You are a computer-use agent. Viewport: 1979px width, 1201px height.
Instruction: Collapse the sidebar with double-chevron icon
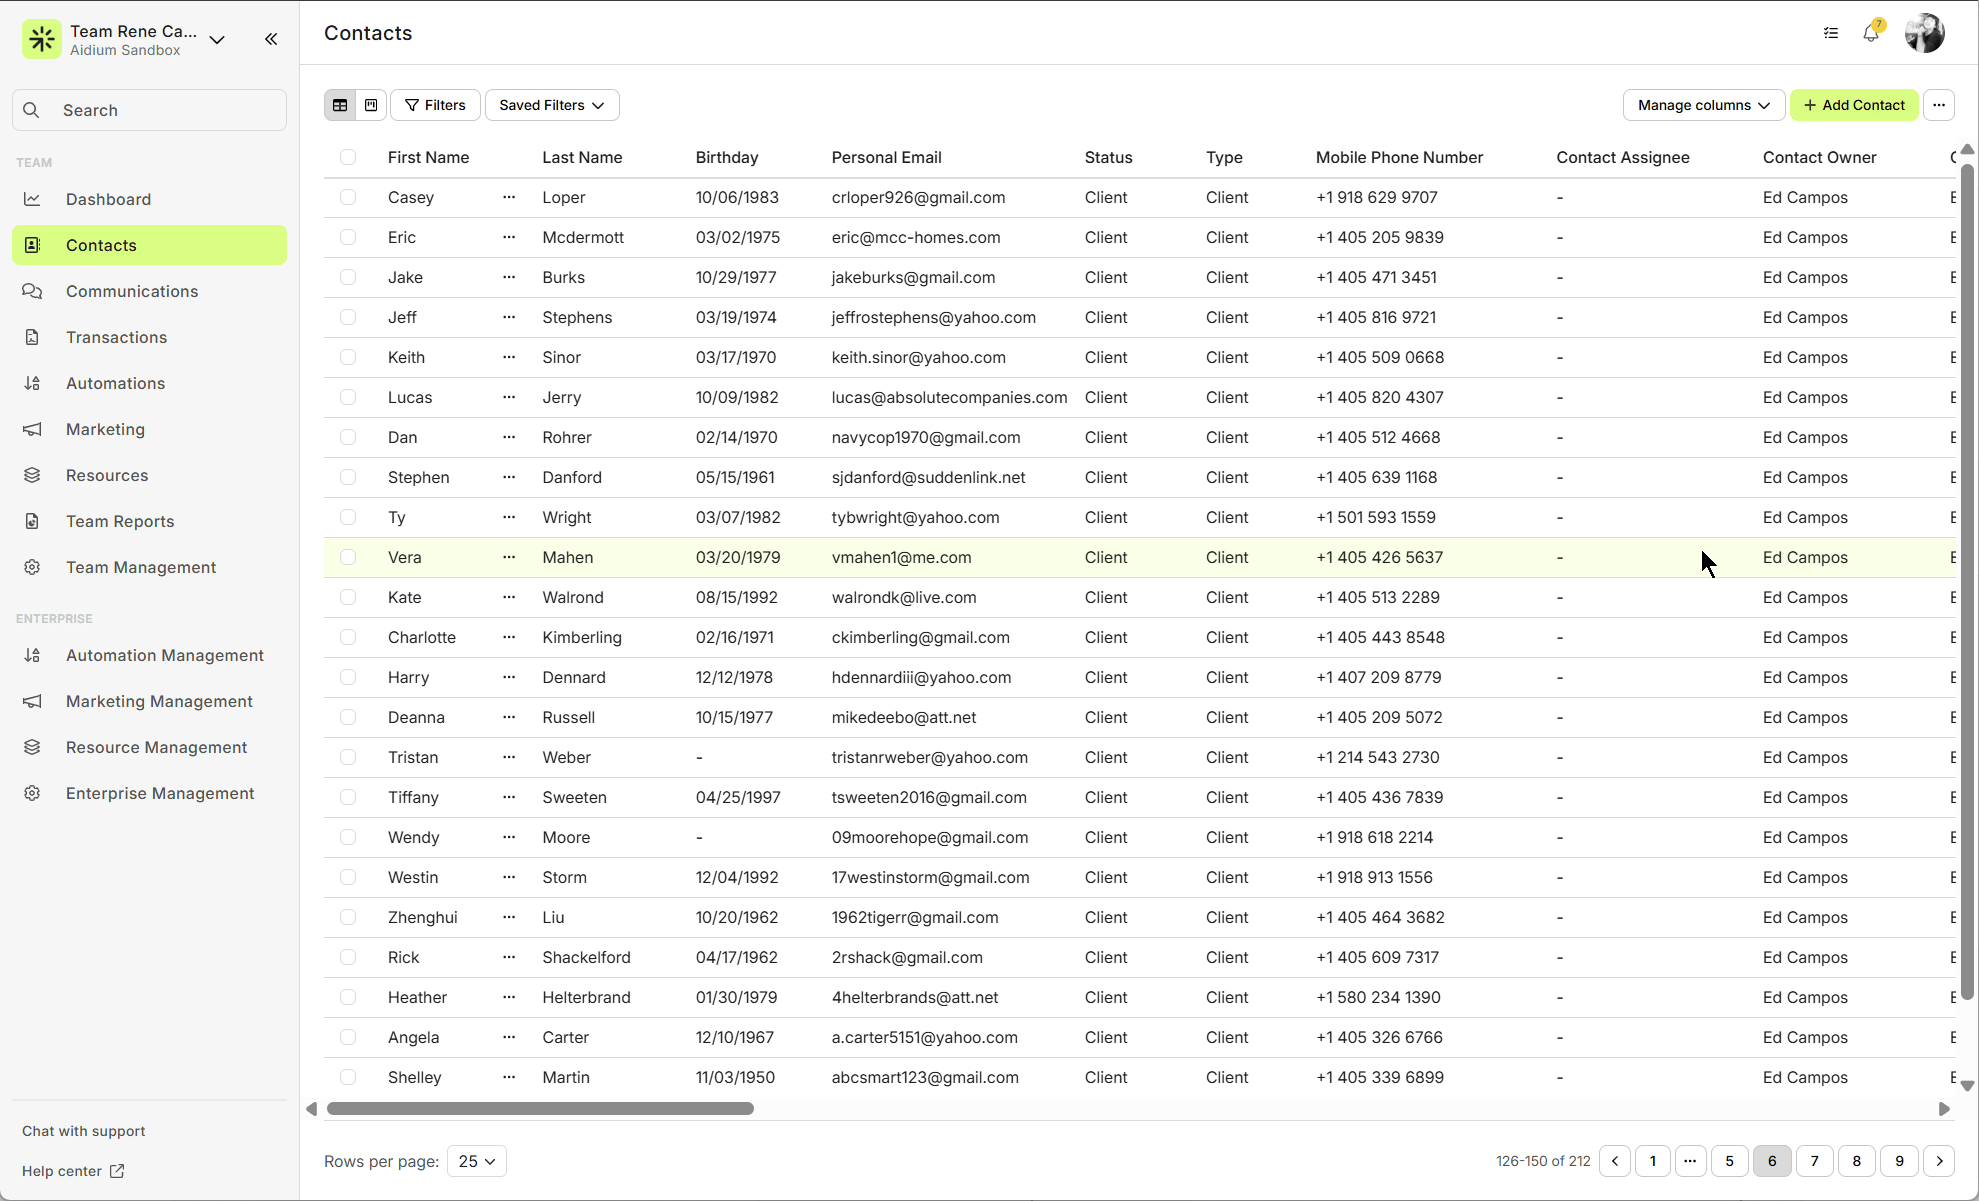pyautogui.click(x=271, y=39)
